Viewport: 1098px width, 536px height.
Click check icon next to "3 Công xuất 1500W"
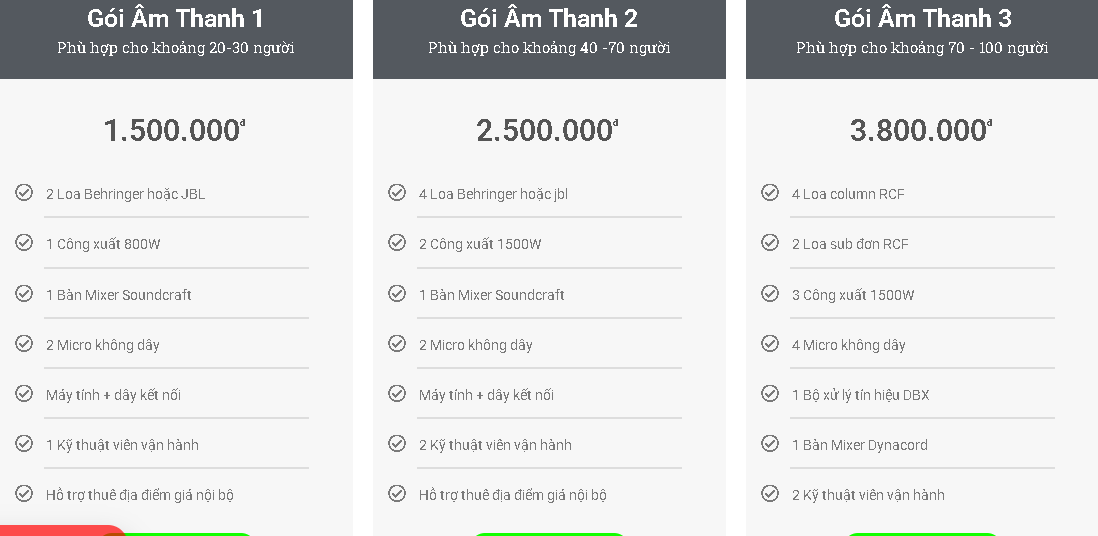click(770, 293)
